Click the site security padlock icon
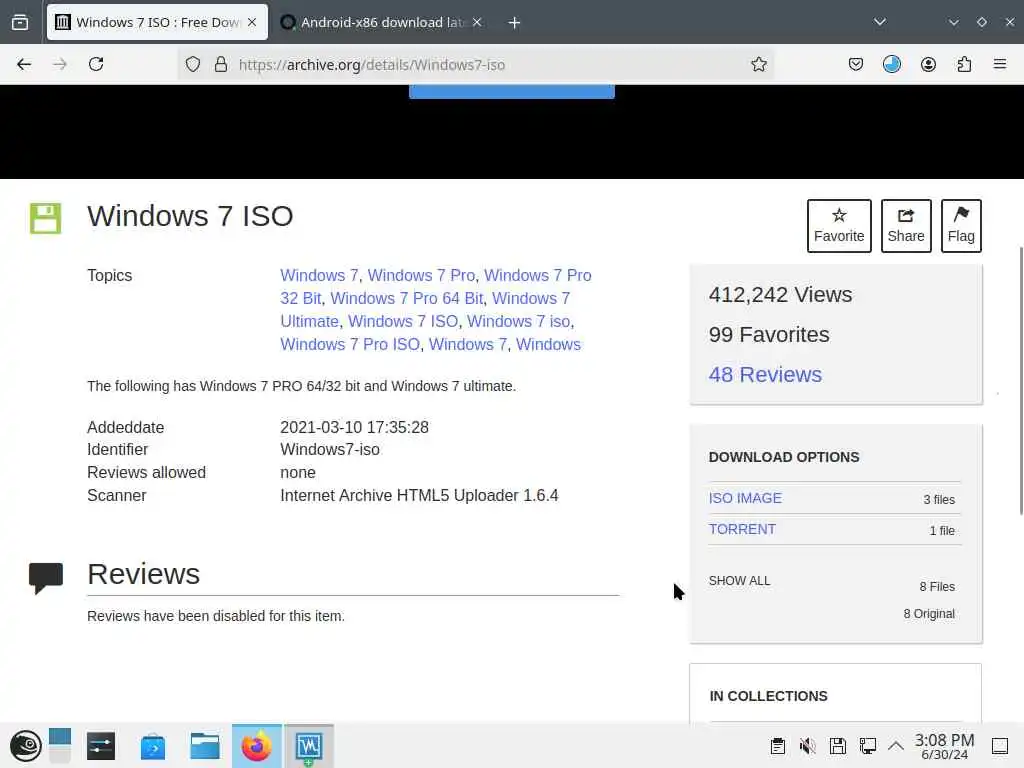Image resolution: width=1024 pixels, height=768 pixels. [221, 64]
